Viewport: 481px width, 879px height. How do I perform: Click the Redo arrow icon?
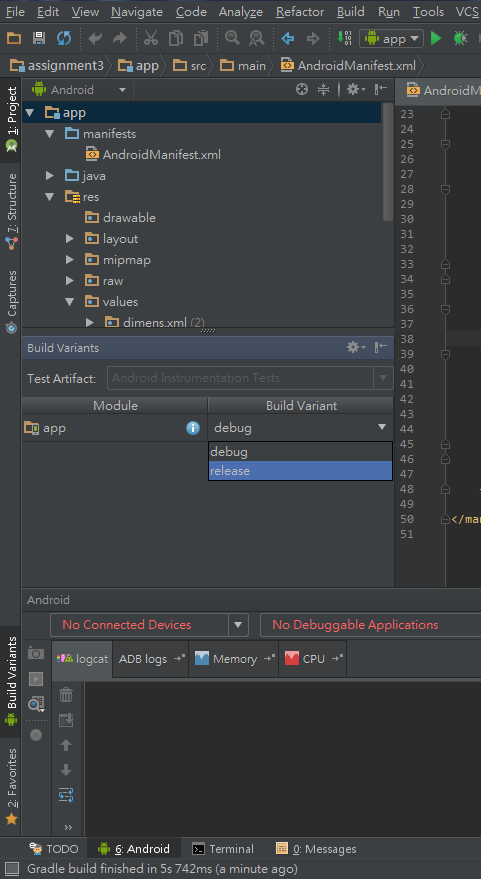[x=119, y=38]
